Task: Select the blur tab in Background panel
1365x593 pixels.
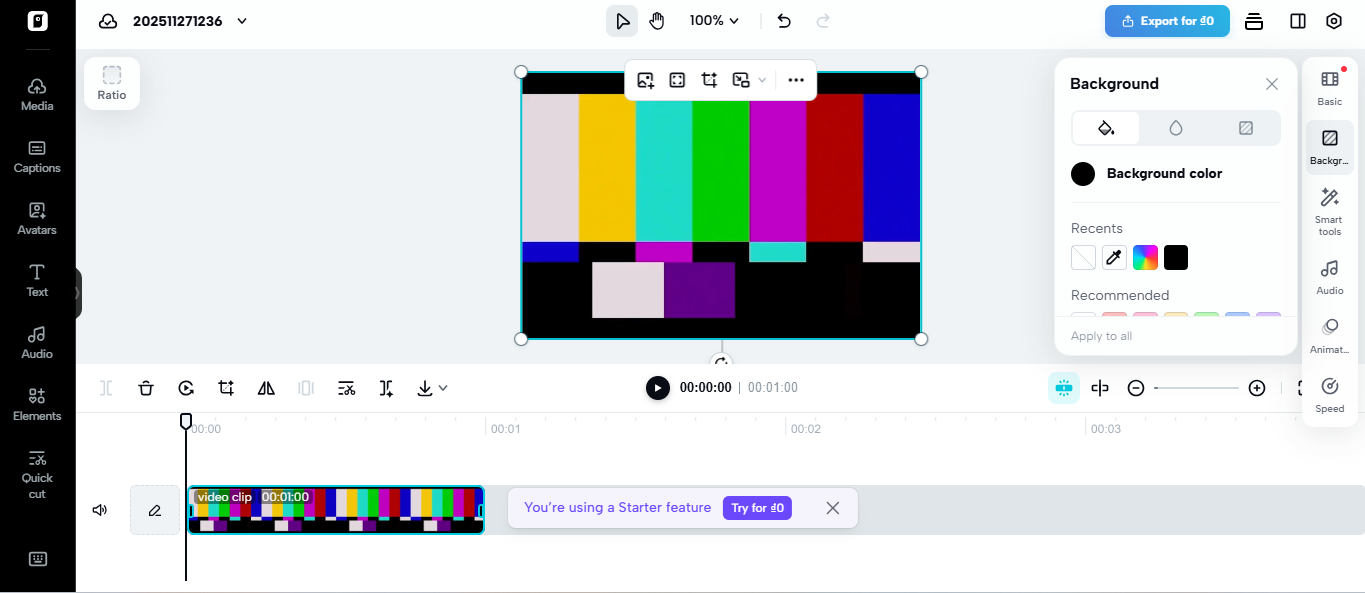Action: pos(1176,128)
